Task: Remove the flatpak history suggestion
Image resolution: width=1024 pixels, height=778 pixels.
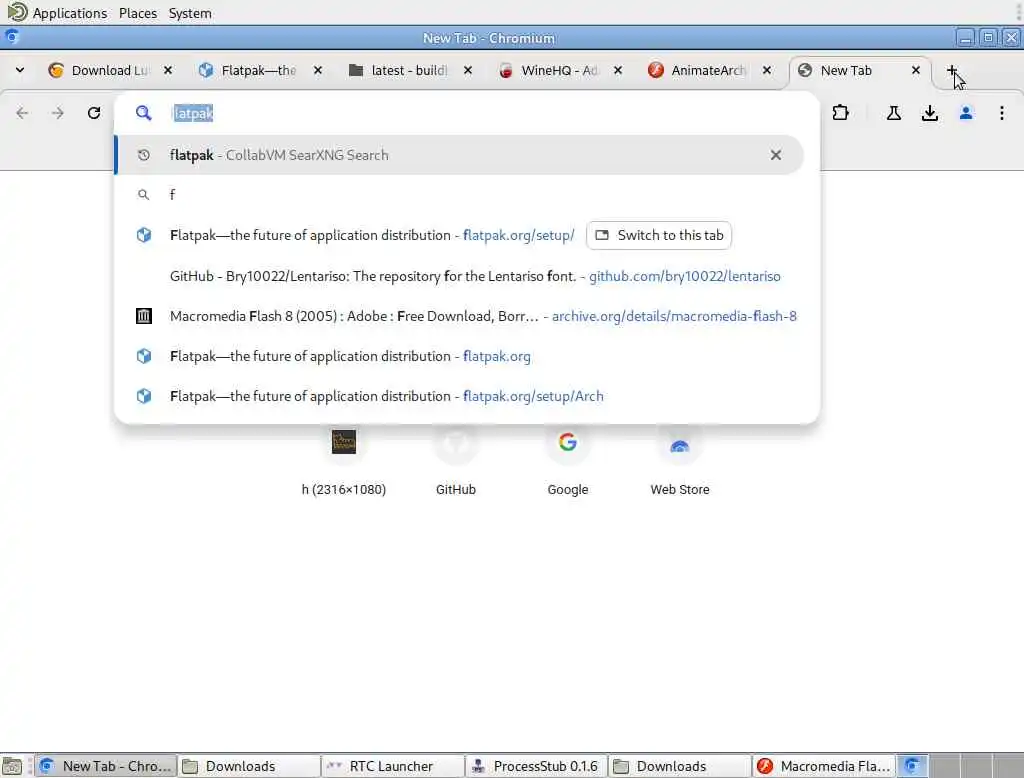Action: [x=776, y=155]
